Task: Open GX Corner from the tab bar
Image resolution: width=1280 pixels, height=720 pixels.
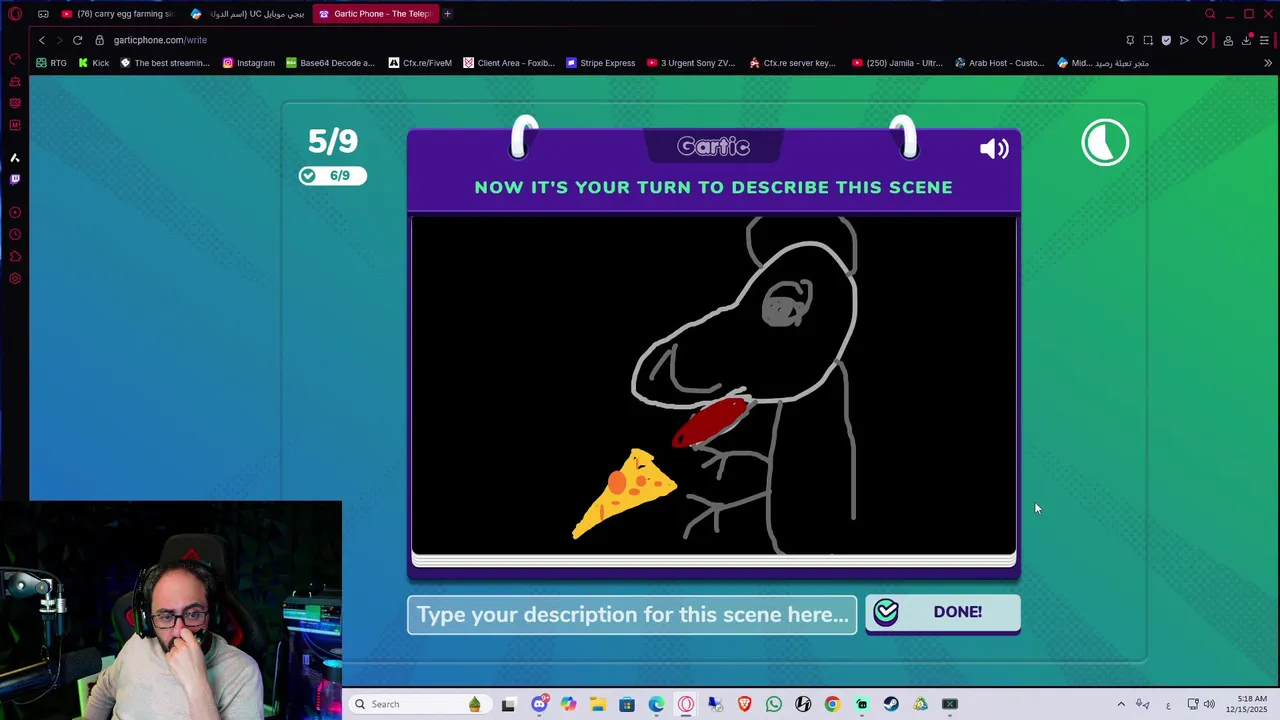Action: (43, 14)
